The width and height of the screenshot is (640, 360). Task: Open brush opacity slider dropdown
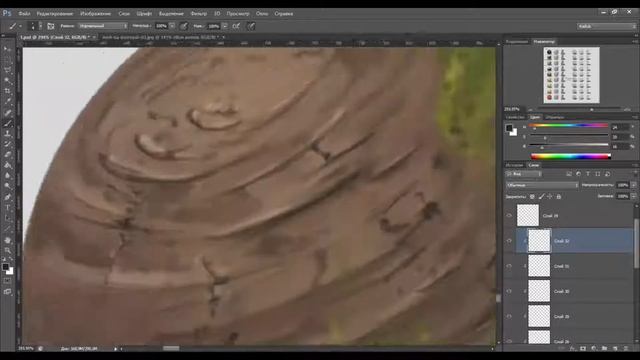[x=172, y=26]
